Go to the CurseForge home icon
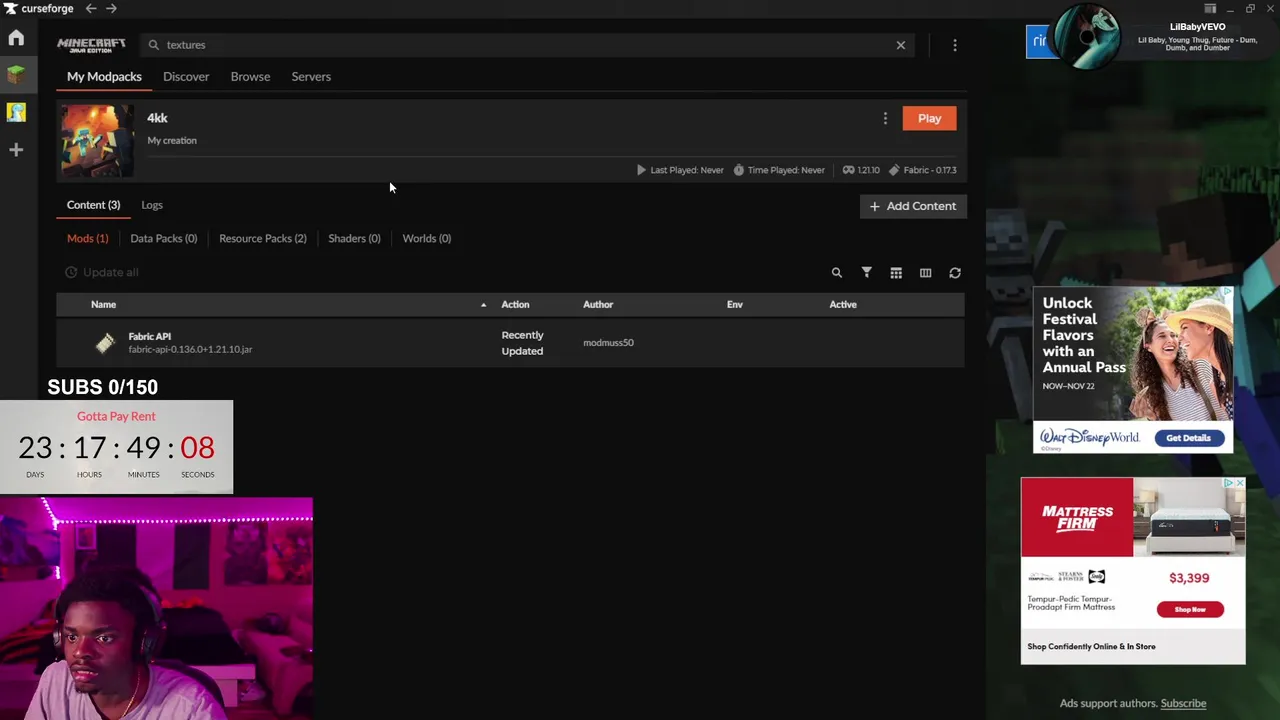 [16, 38]
